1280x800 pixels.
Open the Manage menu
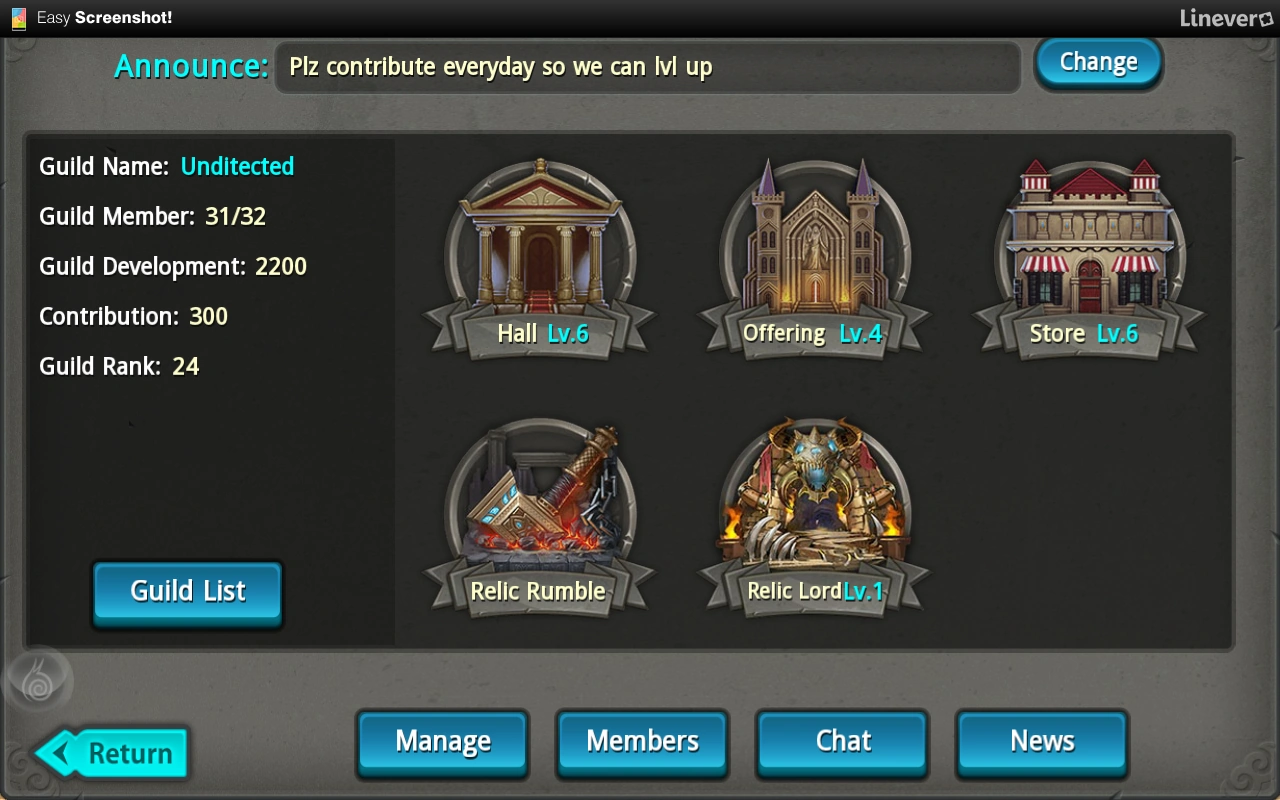443,743
